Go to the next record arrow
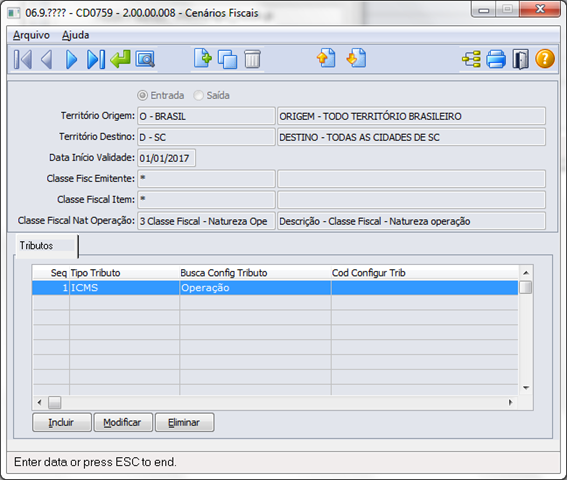Viewport: 567px width, 480px height. [x=72, y=59]
